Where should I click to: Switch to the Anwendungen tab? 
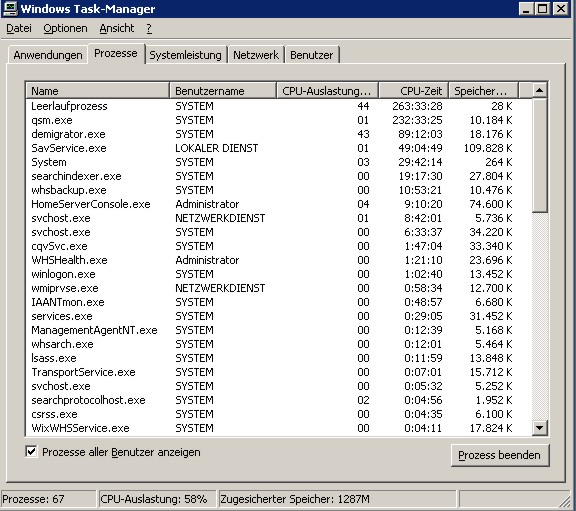tap(48, 55)
